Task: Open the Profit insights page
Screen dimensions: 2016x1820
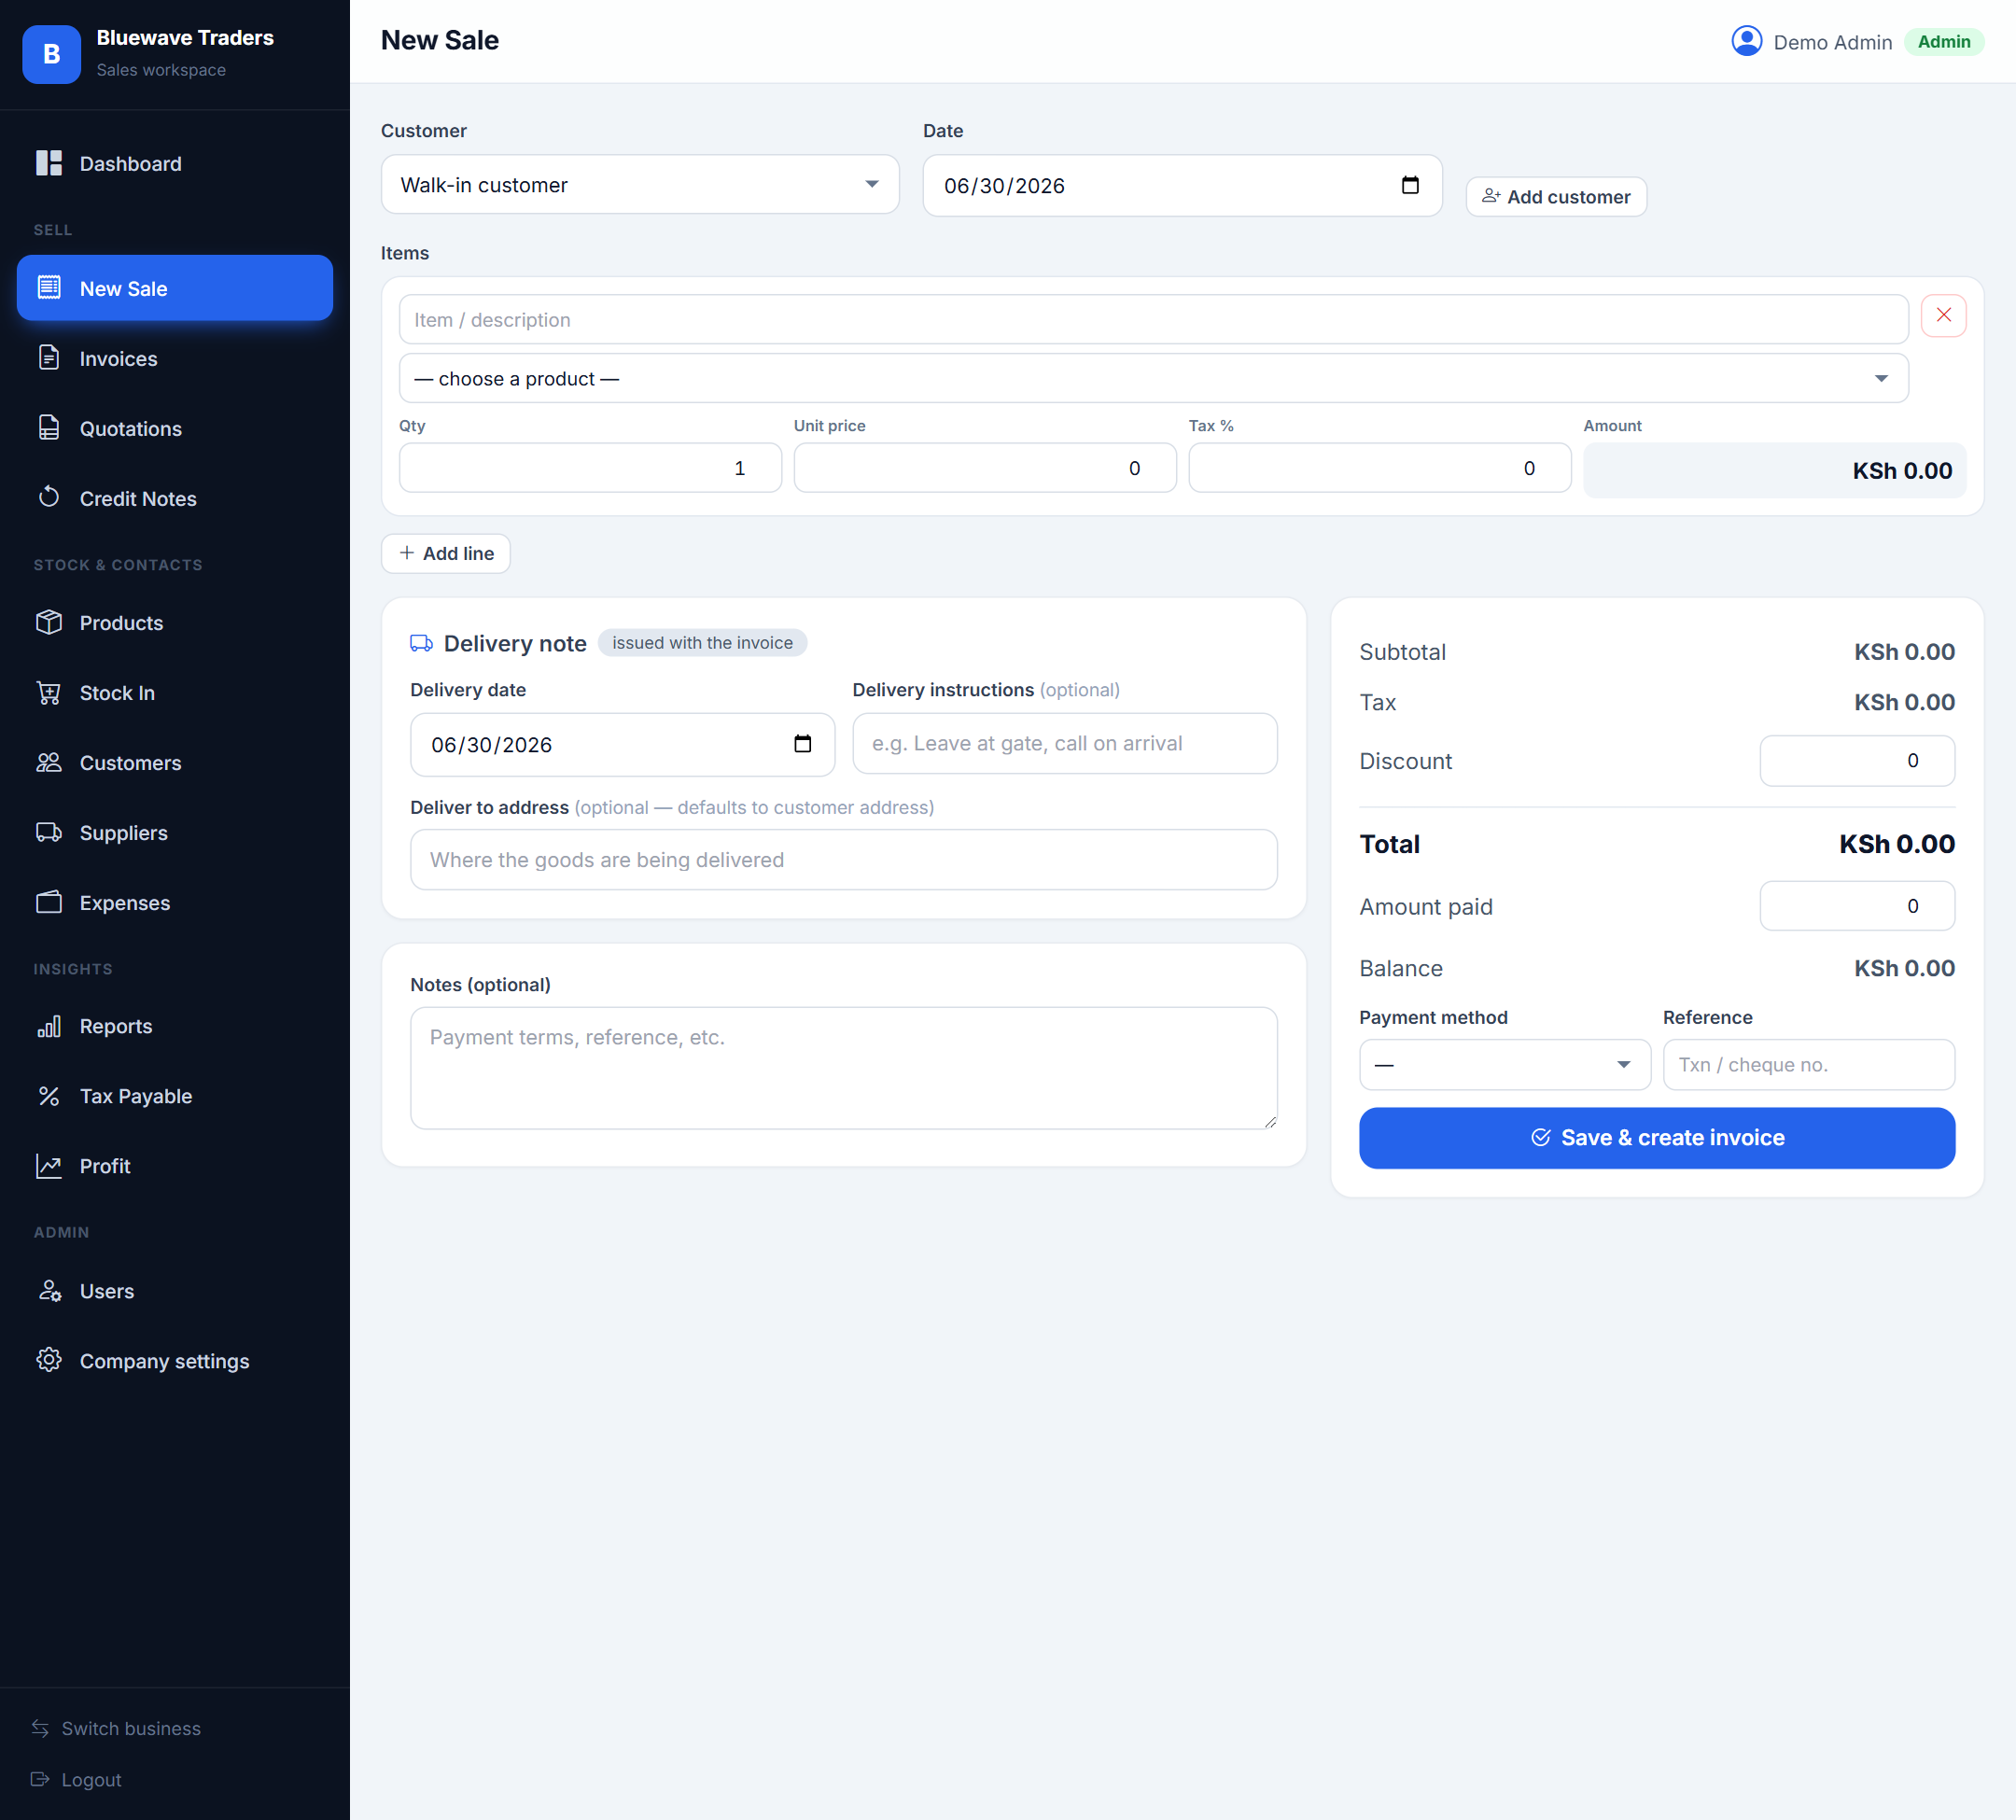Action: 175,1166
